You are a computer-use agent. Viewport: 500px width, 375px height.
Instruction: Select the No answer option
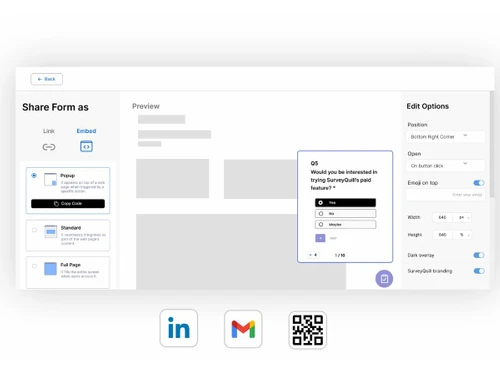tap(345, 214)
